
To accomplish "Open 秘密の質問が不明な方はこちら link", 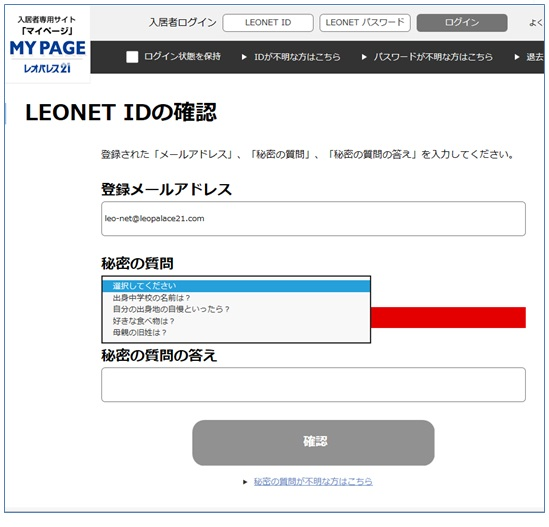I will [x=313, y=482].
